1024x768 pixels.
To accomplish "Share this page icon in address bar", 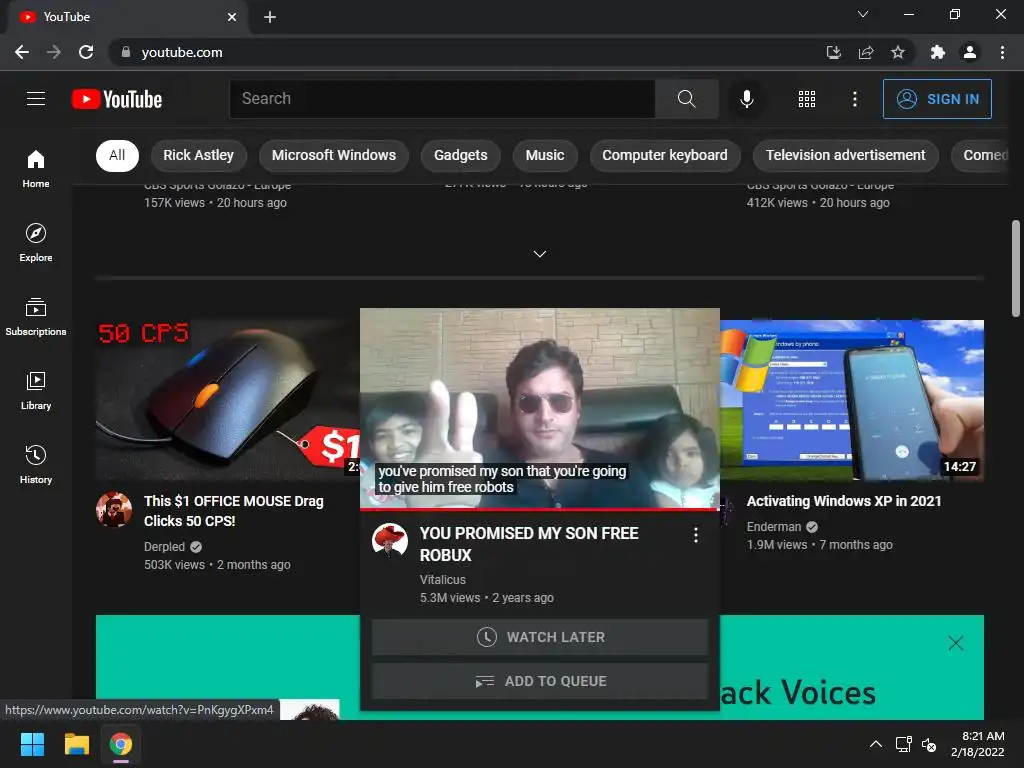I will coord(866,52).
